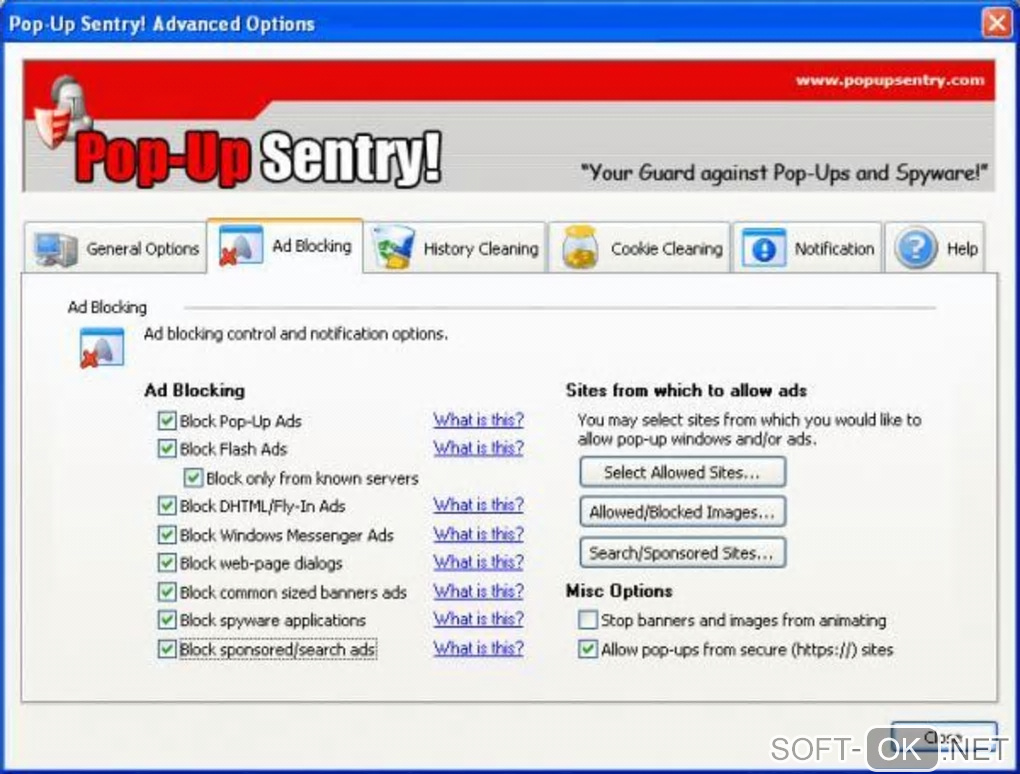Uncheck Allow pop-ups from secure sites

[587, 649]
